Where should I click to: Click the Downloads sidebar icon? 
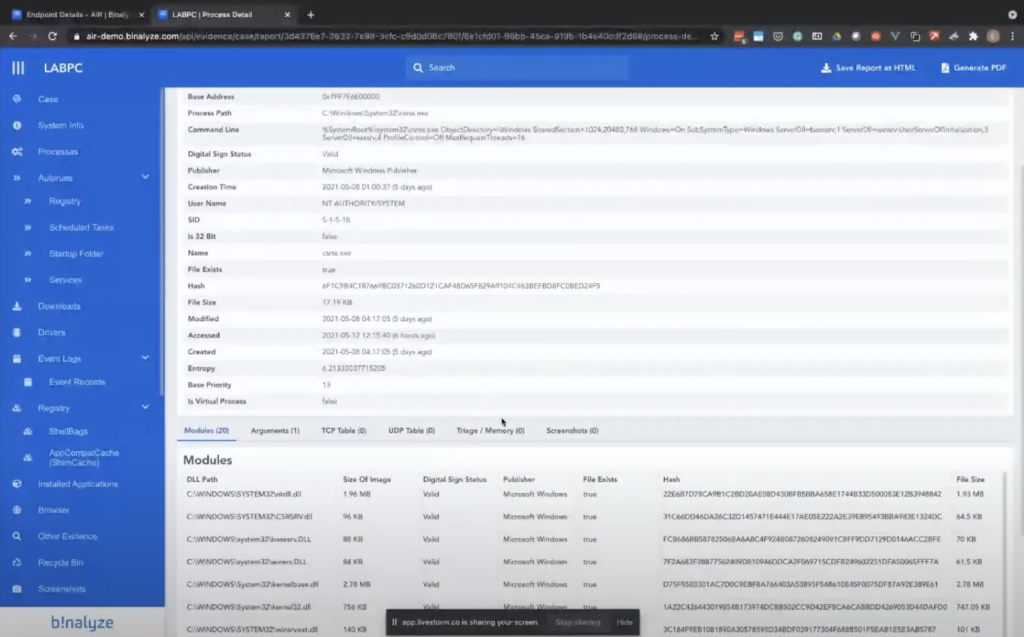click(17, 306)
